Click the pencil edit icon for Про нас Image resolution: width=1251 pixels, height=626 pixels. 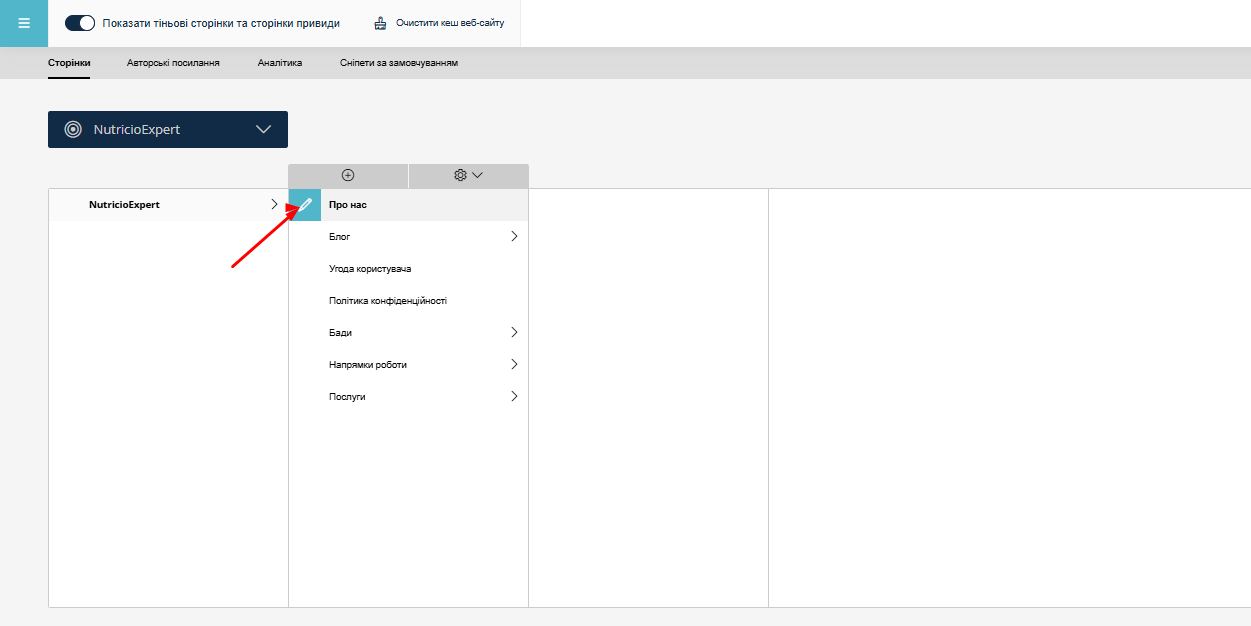click(305, 205)
